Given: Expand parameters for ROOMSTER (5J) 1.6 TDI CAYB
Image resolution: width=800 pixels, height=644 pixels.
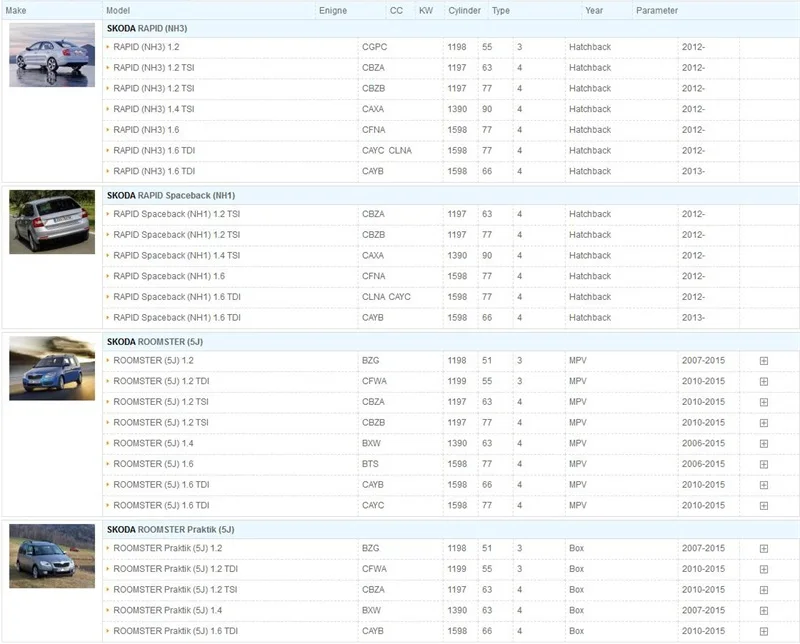Looking at the screenshot, I should 763,485.
